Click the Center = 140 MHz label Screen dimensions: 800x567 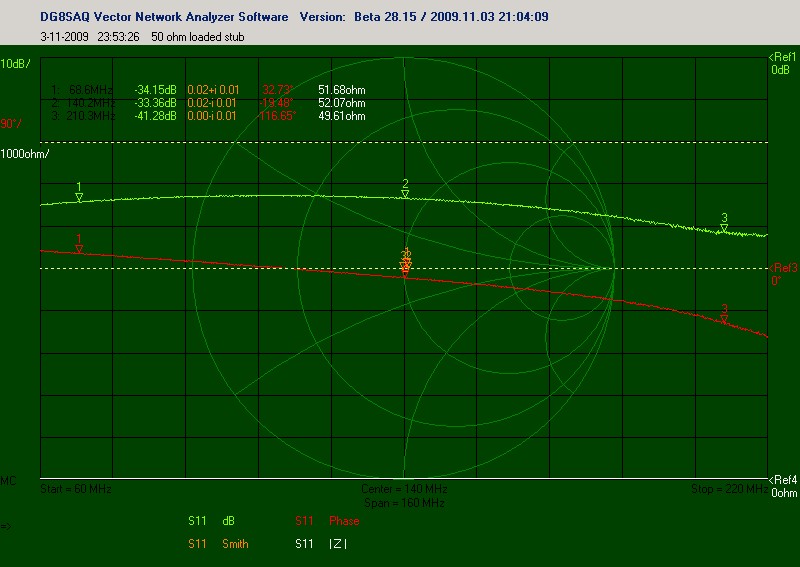click(404, 489)
